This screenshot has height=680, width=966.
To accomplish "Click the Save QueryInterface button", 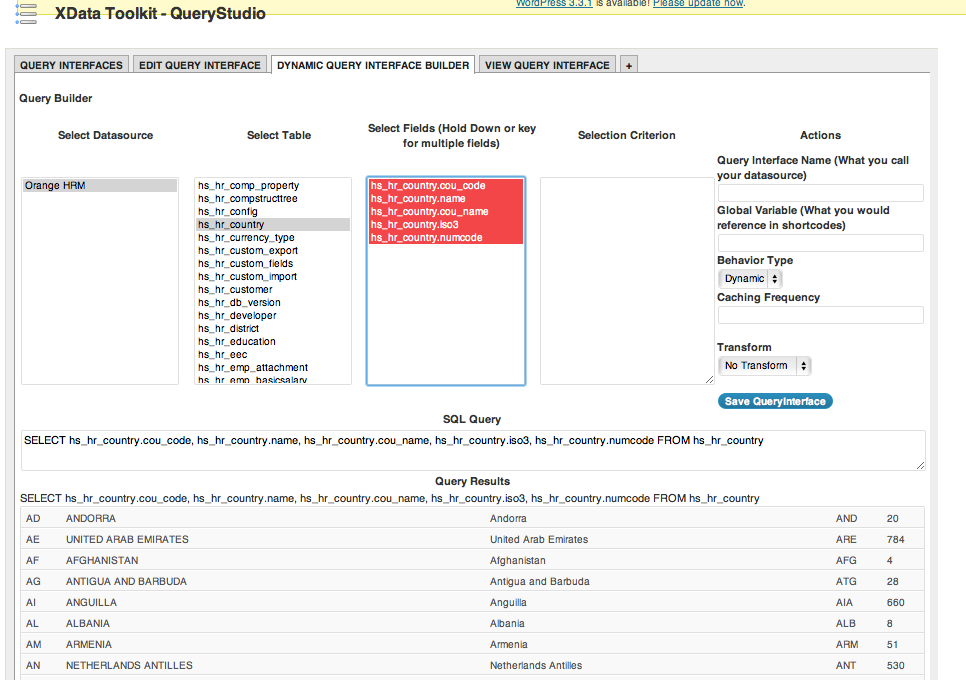I will click(775, 401).
